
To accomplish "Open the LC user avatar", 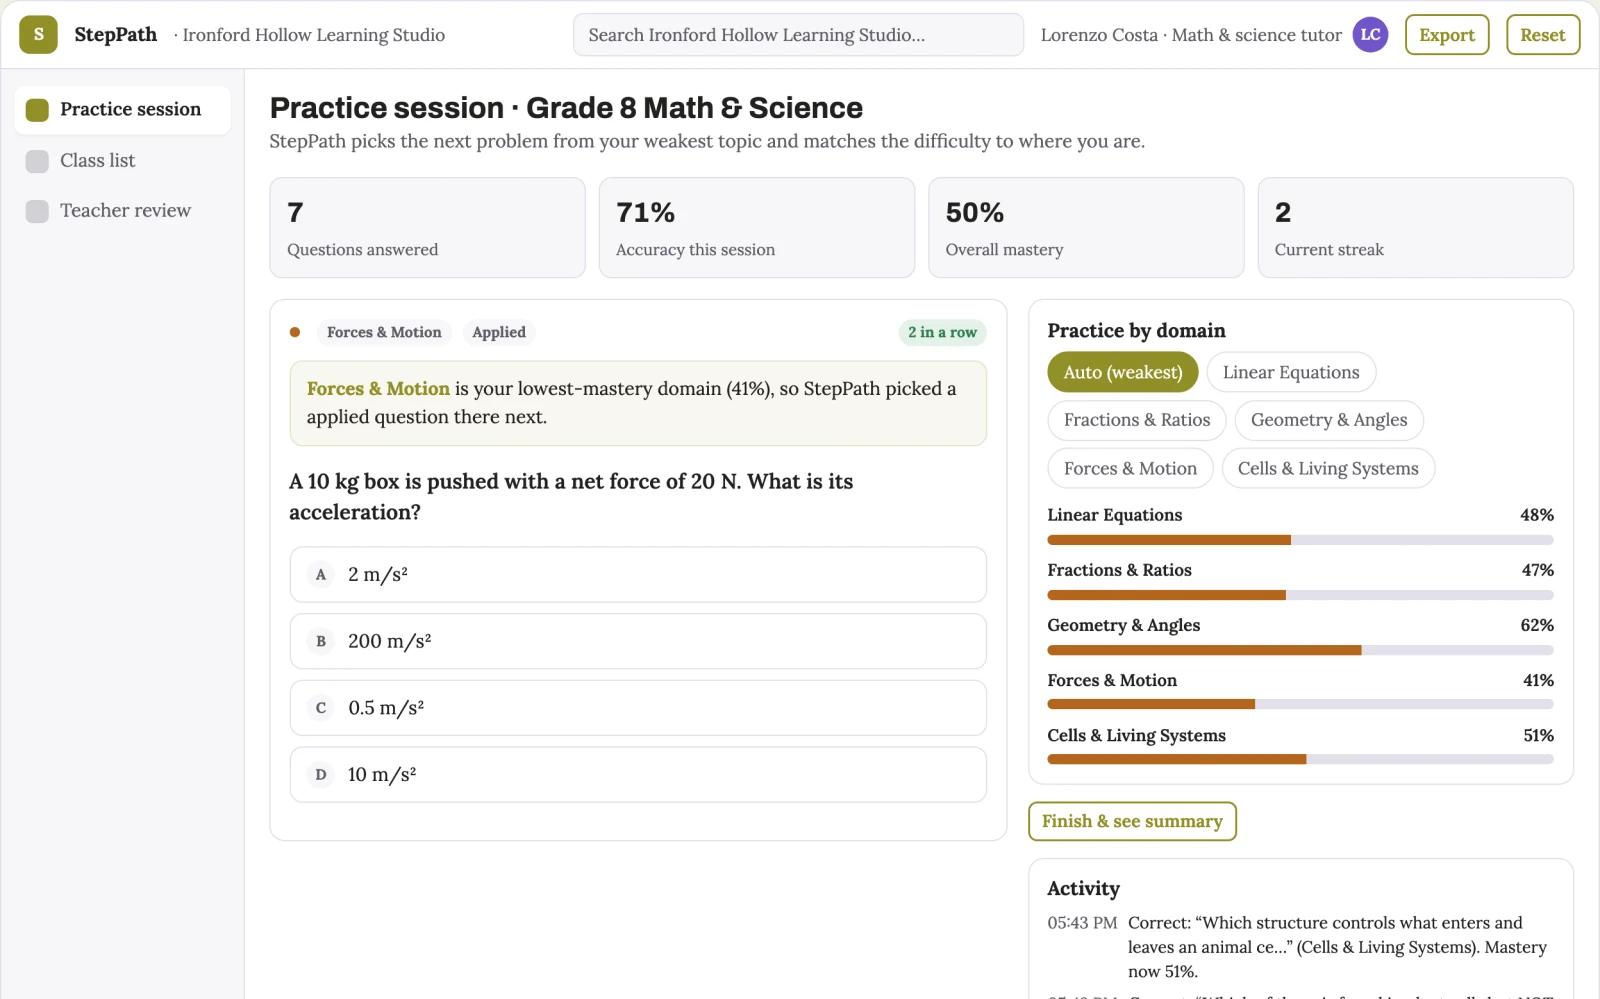I will 1370,34.
